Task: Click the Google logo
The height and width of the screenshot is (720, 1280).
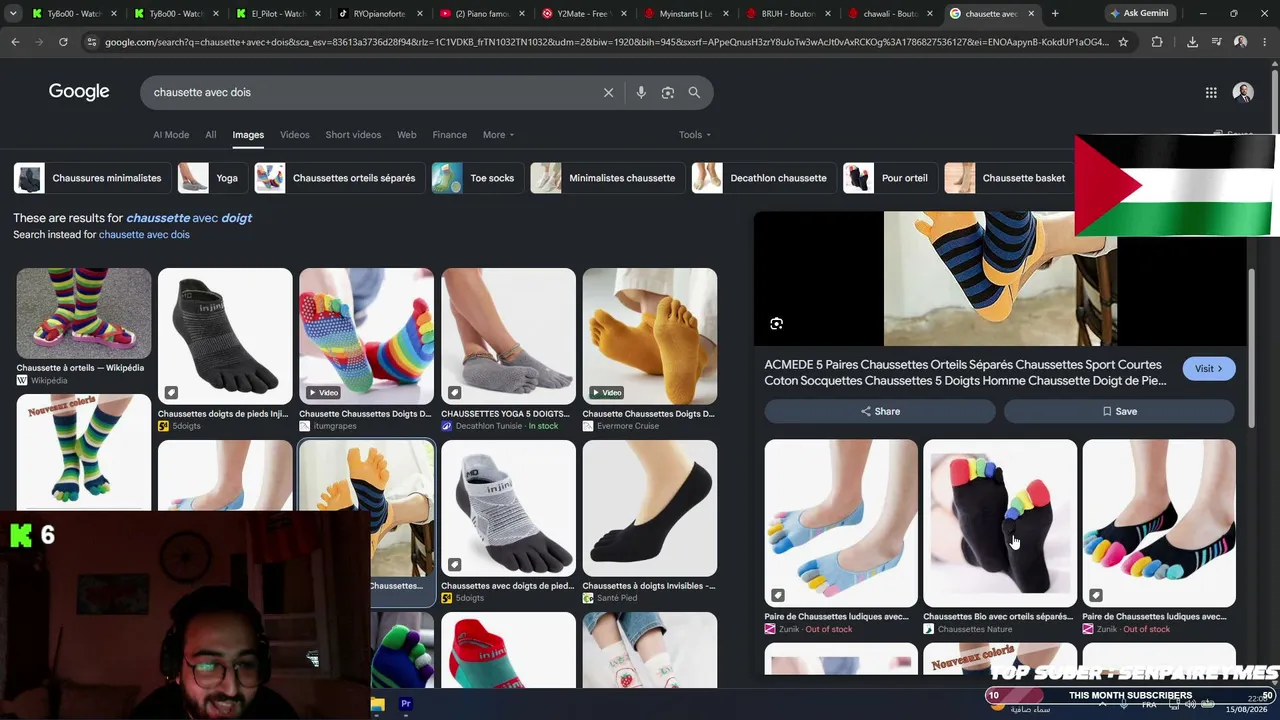Action: pyautogui.click(x=79, y=92)
